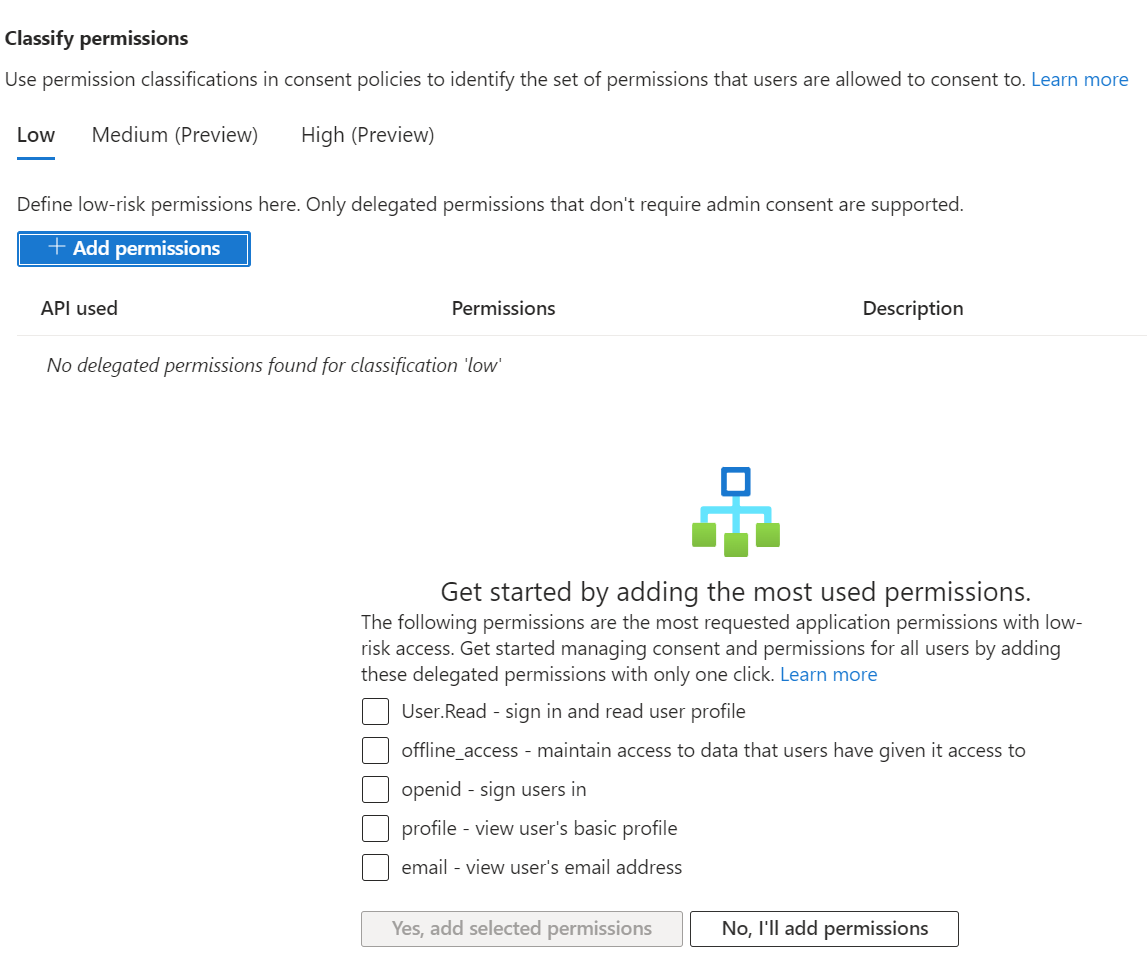Click the API used column header
Screen dimensions: 1147x953
pos(79,308)
